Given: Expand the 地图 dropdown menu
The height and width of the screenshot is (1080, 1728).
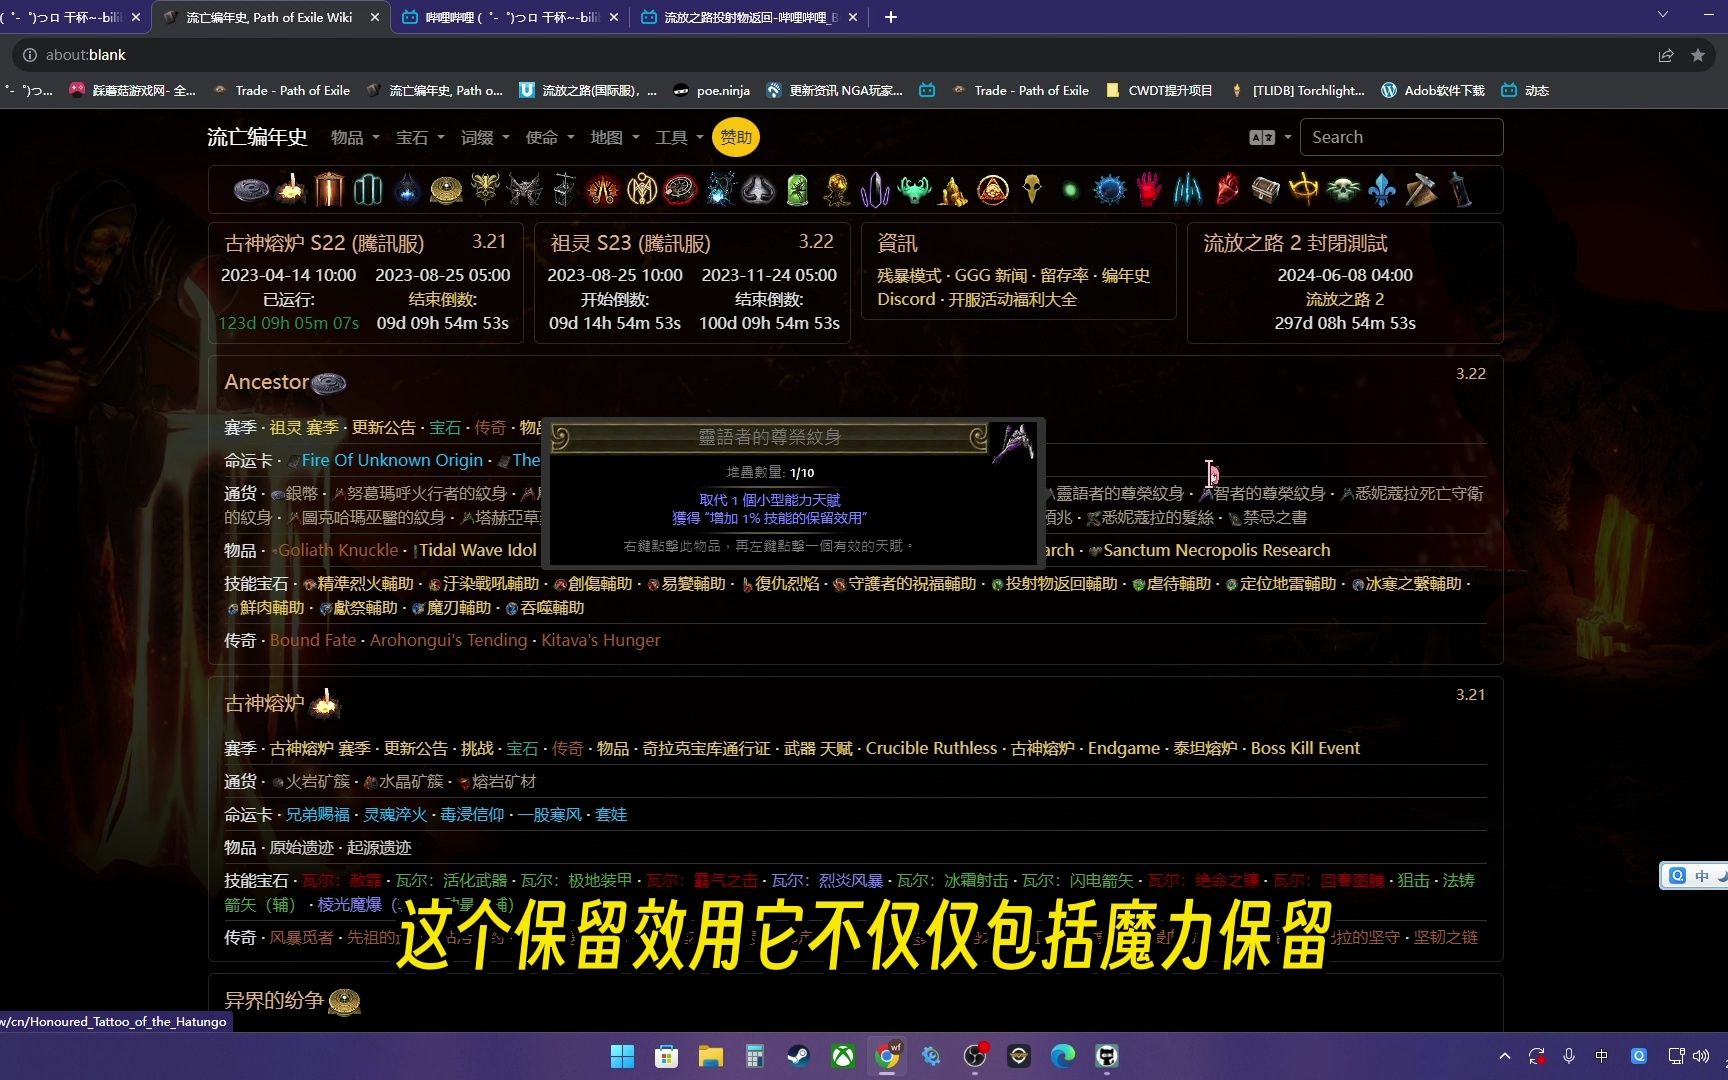Looking at the screenshot, I should coord(614,137).
